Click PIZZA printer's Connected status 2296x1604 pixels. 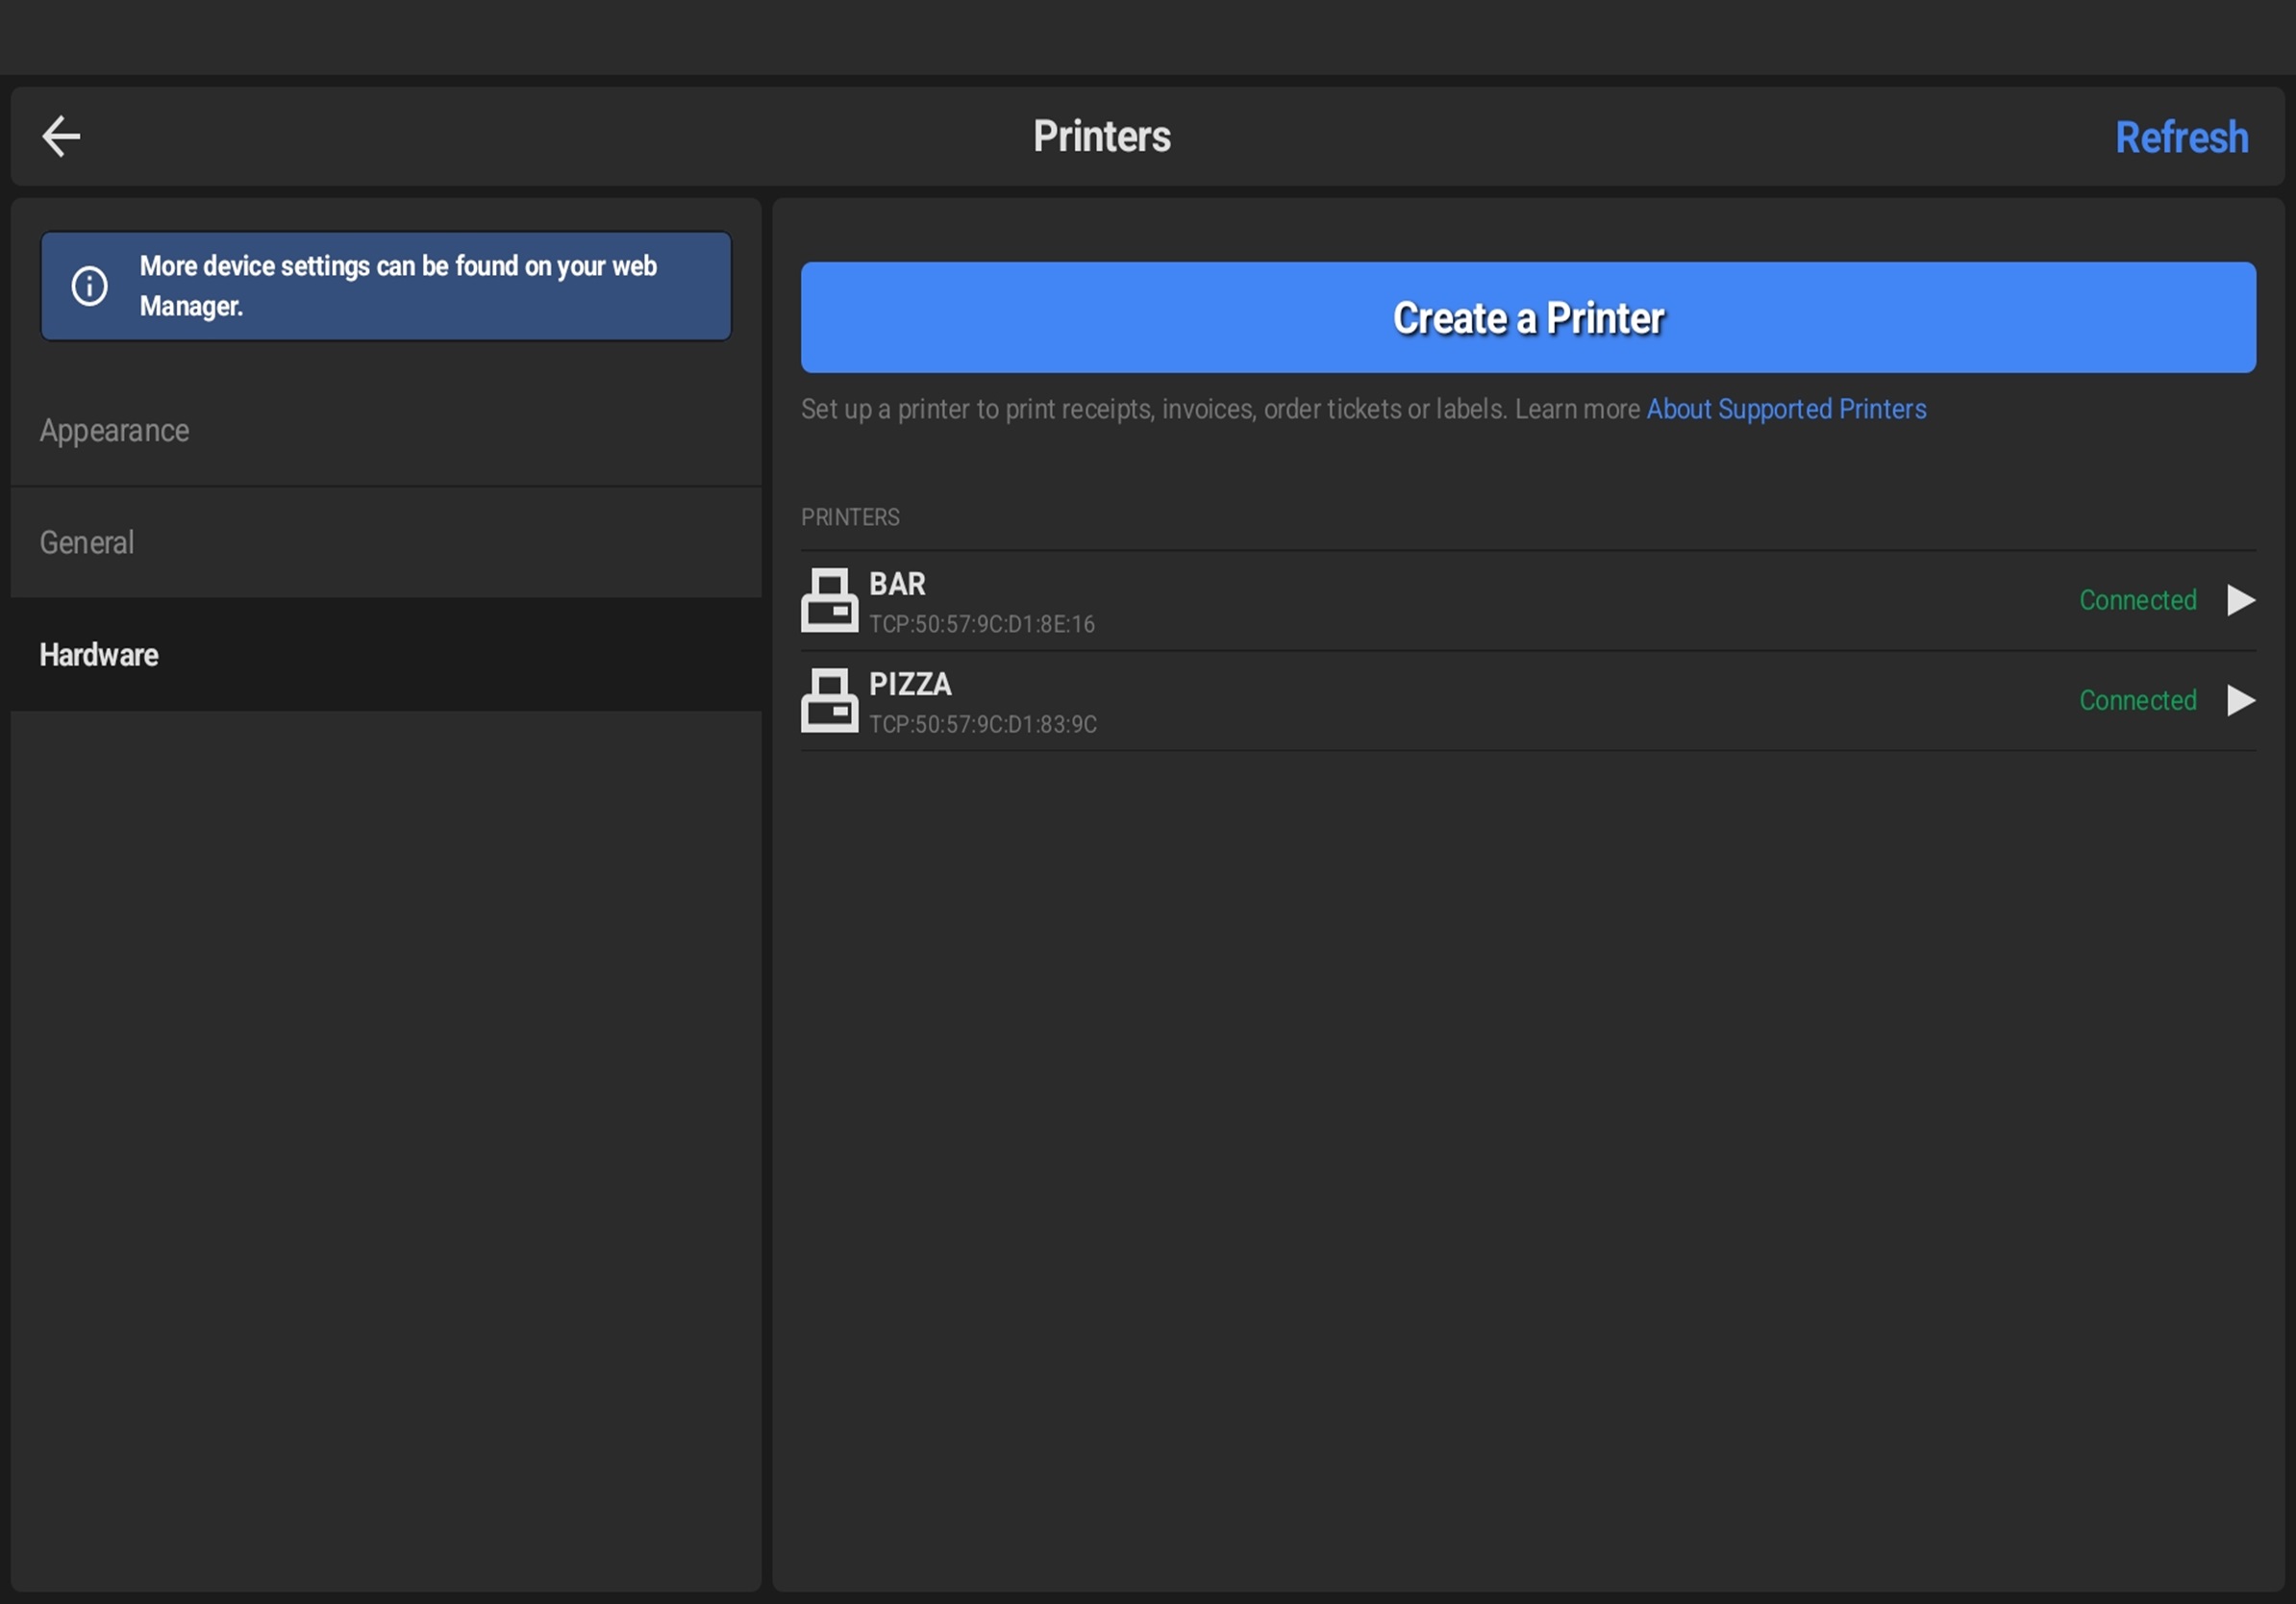point(2138,700)
